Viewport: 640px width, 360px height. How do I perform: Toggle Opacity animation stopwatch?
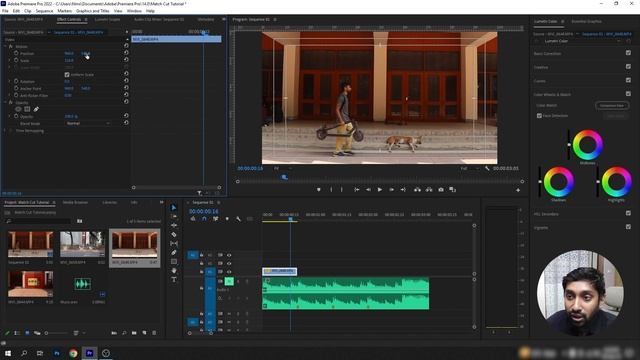16,116
